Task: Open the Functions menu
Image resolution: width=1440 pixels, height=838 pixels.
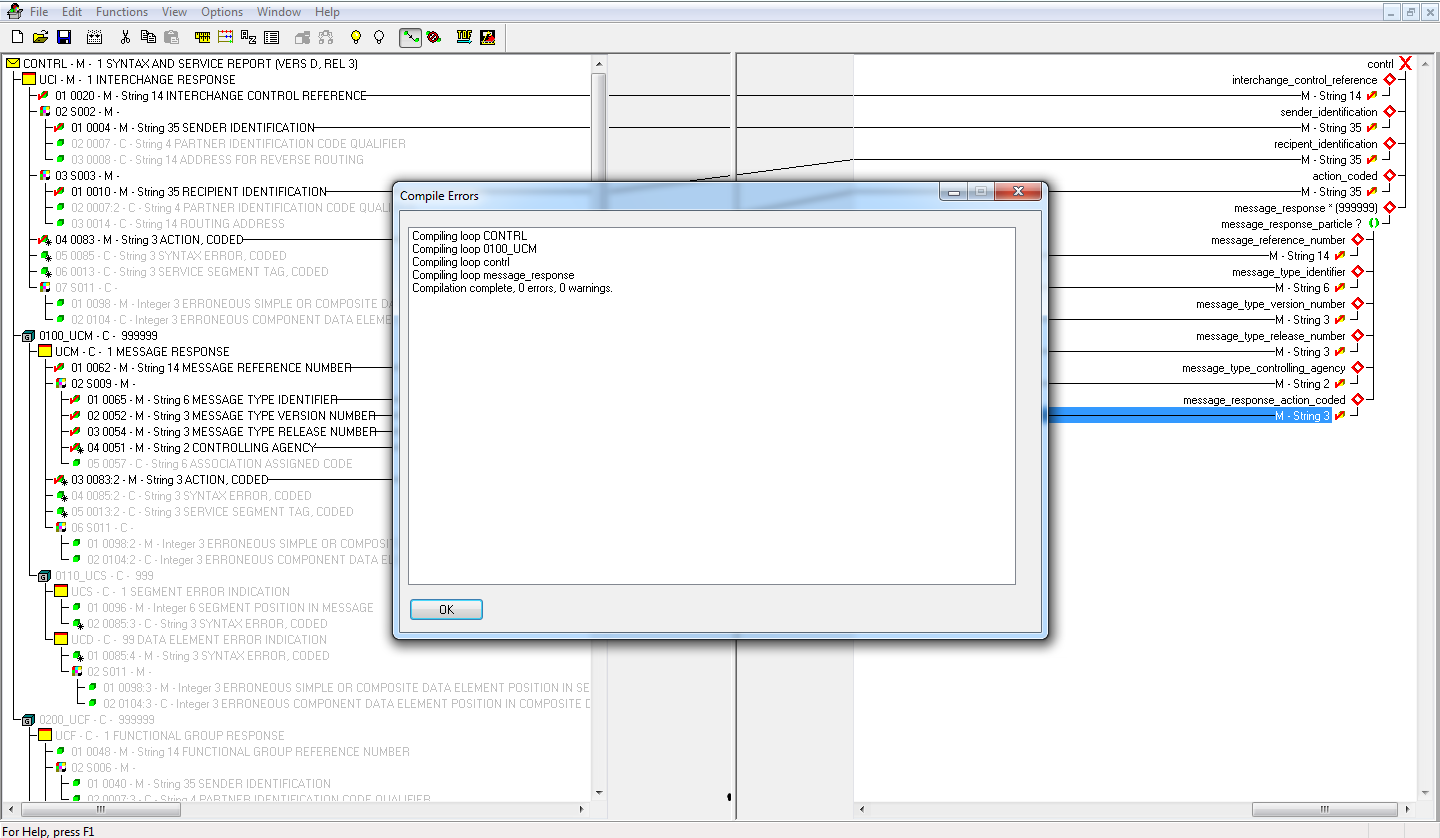Action: click(121, 11)
